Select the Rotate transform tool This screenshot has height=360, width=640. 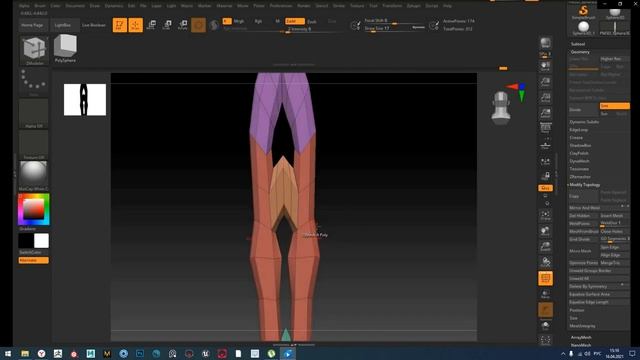tap(183, 25)
